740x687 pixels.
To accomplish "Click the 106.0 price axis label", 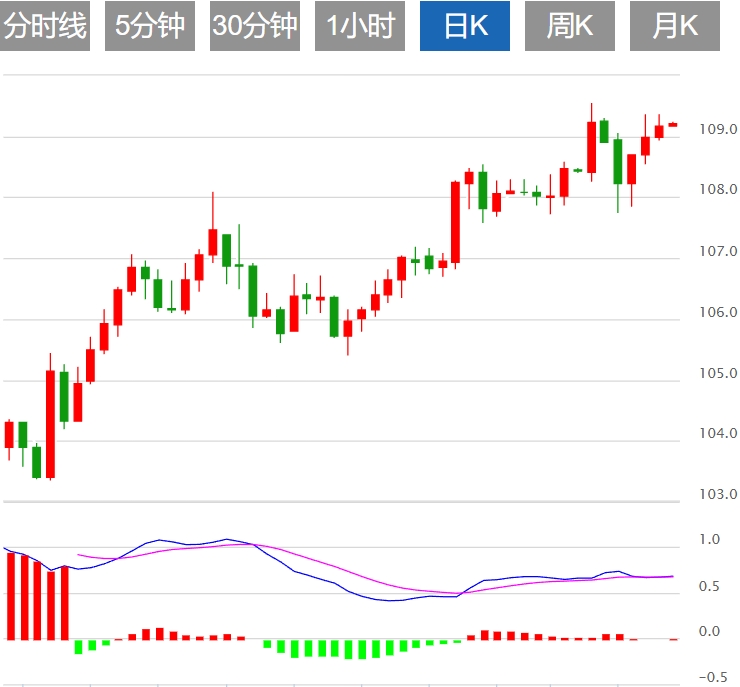I will coord(718,312).
